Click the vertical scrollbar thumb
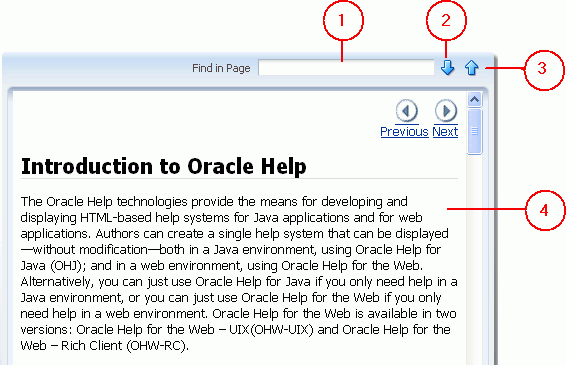The height and width of the screenshot is (365, 566). pyautogui.click(x=474, y=131)
